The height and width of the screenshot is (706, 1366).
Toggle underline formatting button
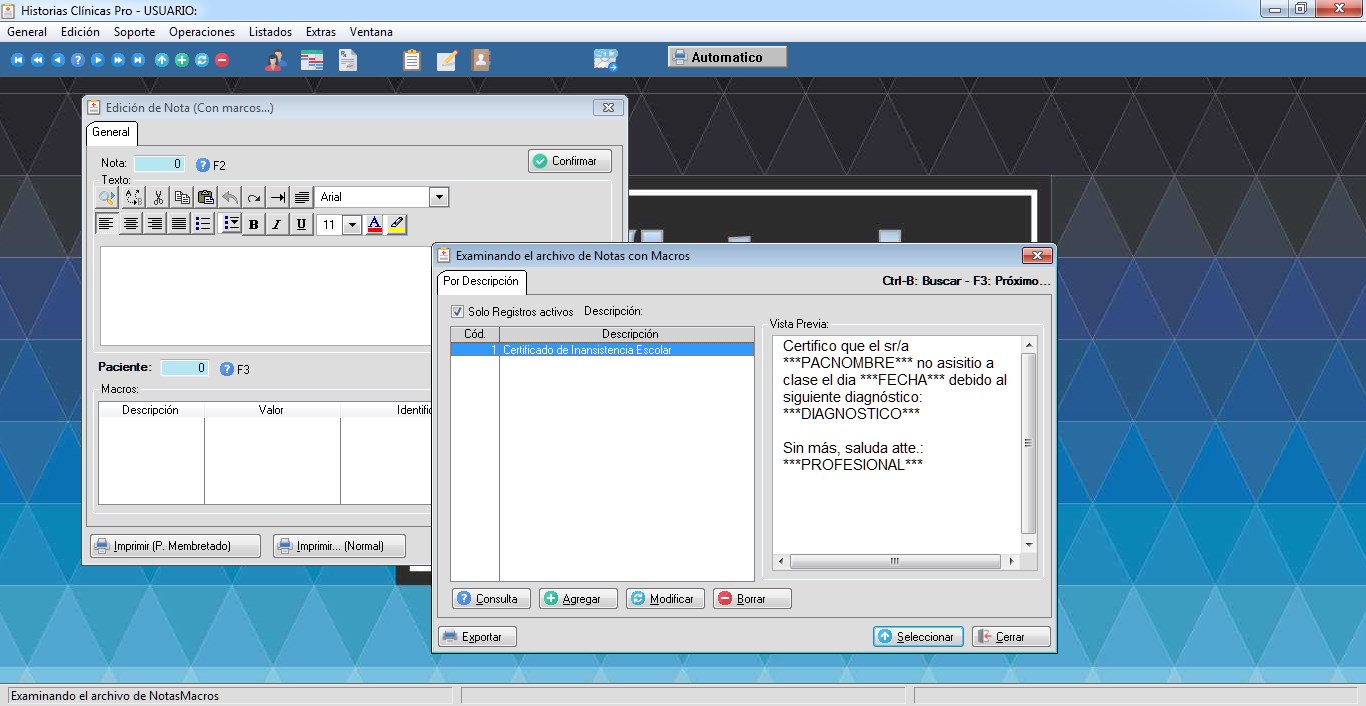coord(301,225)
